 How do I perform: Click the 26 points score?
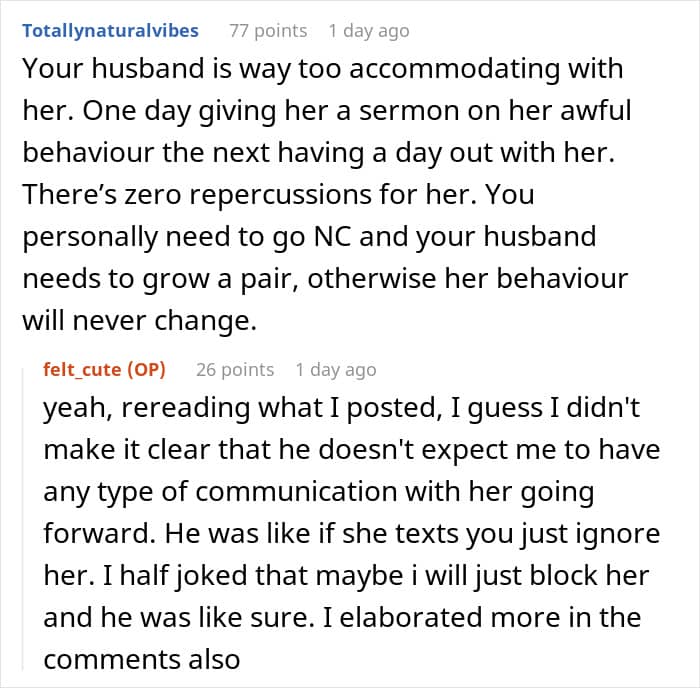point(235,369)
